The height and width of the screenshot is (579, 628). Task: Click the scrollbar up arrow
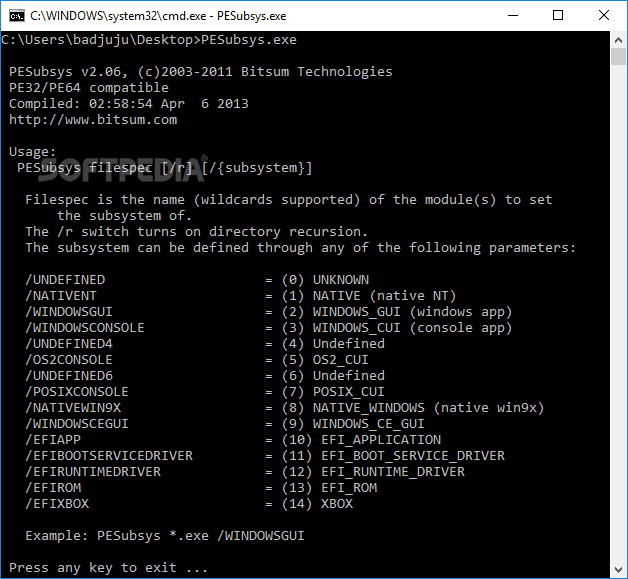618,40
